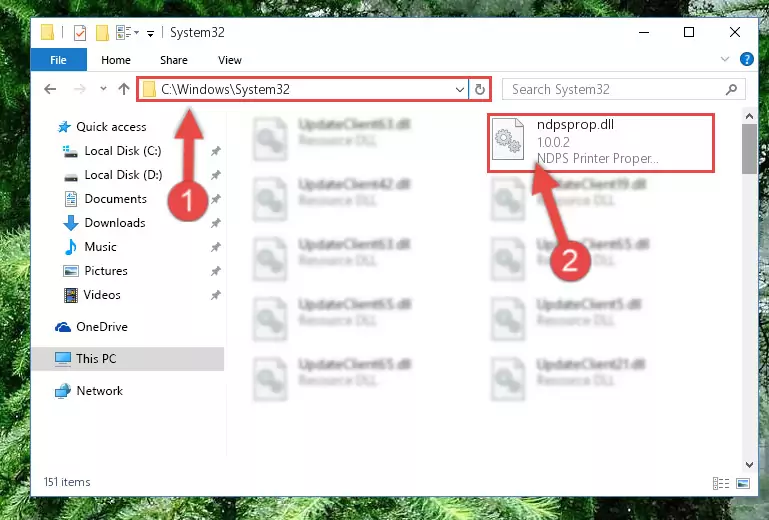Open the Help question mark icon
Image resolution: width=769 pixels, height=520 pixels.
pos(746,59)
